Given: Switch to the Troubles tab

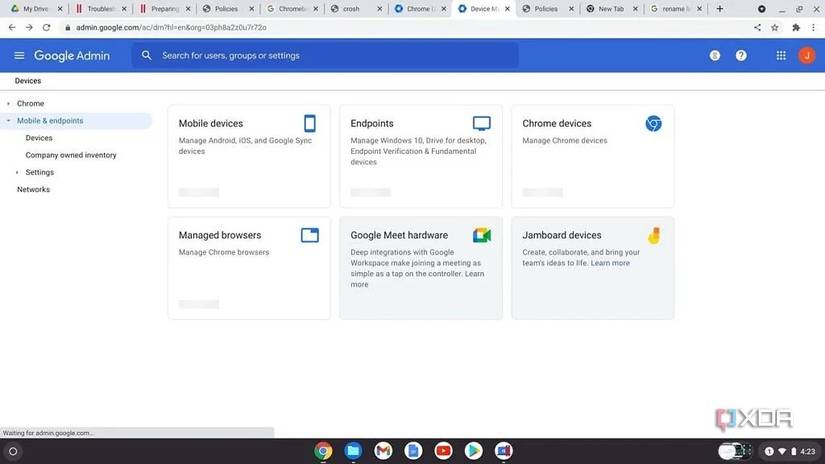Looking at the screenshot, I should click(99, 9).
